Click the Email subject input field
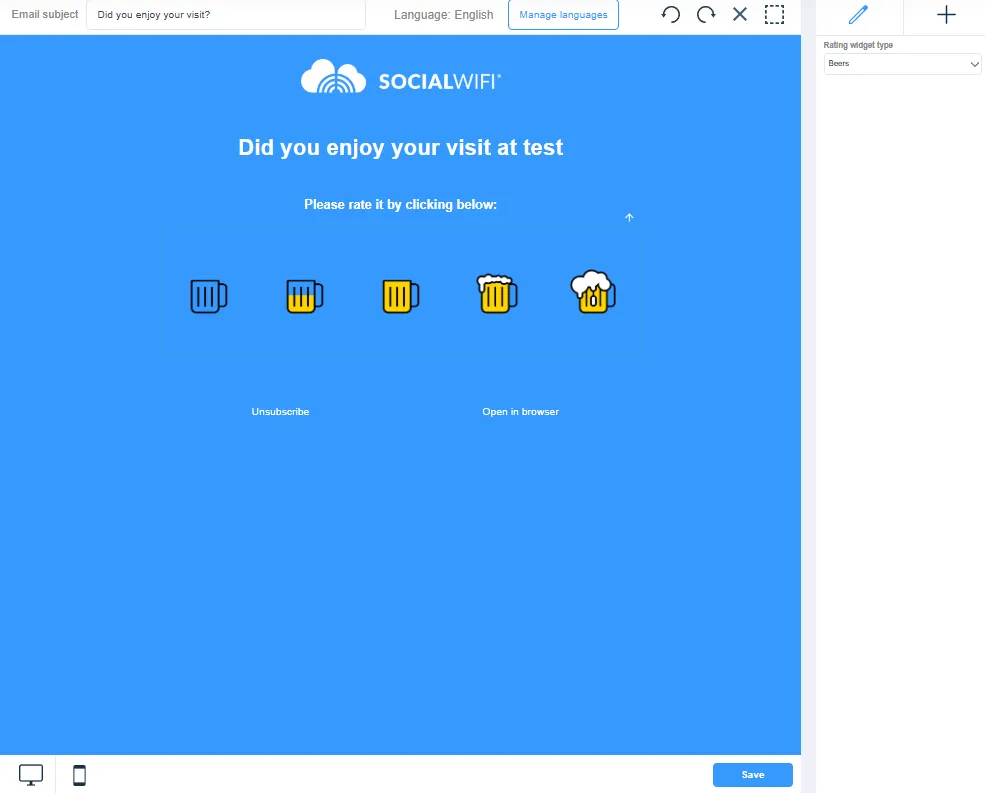985x793 pixels. pos(225,15)
